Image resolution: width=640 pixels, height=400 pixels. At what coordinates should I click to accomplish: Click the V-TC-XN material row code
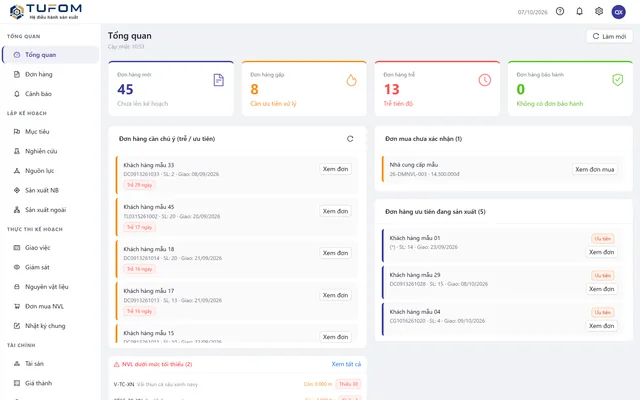pyautogui.click(x=124, y=384)
